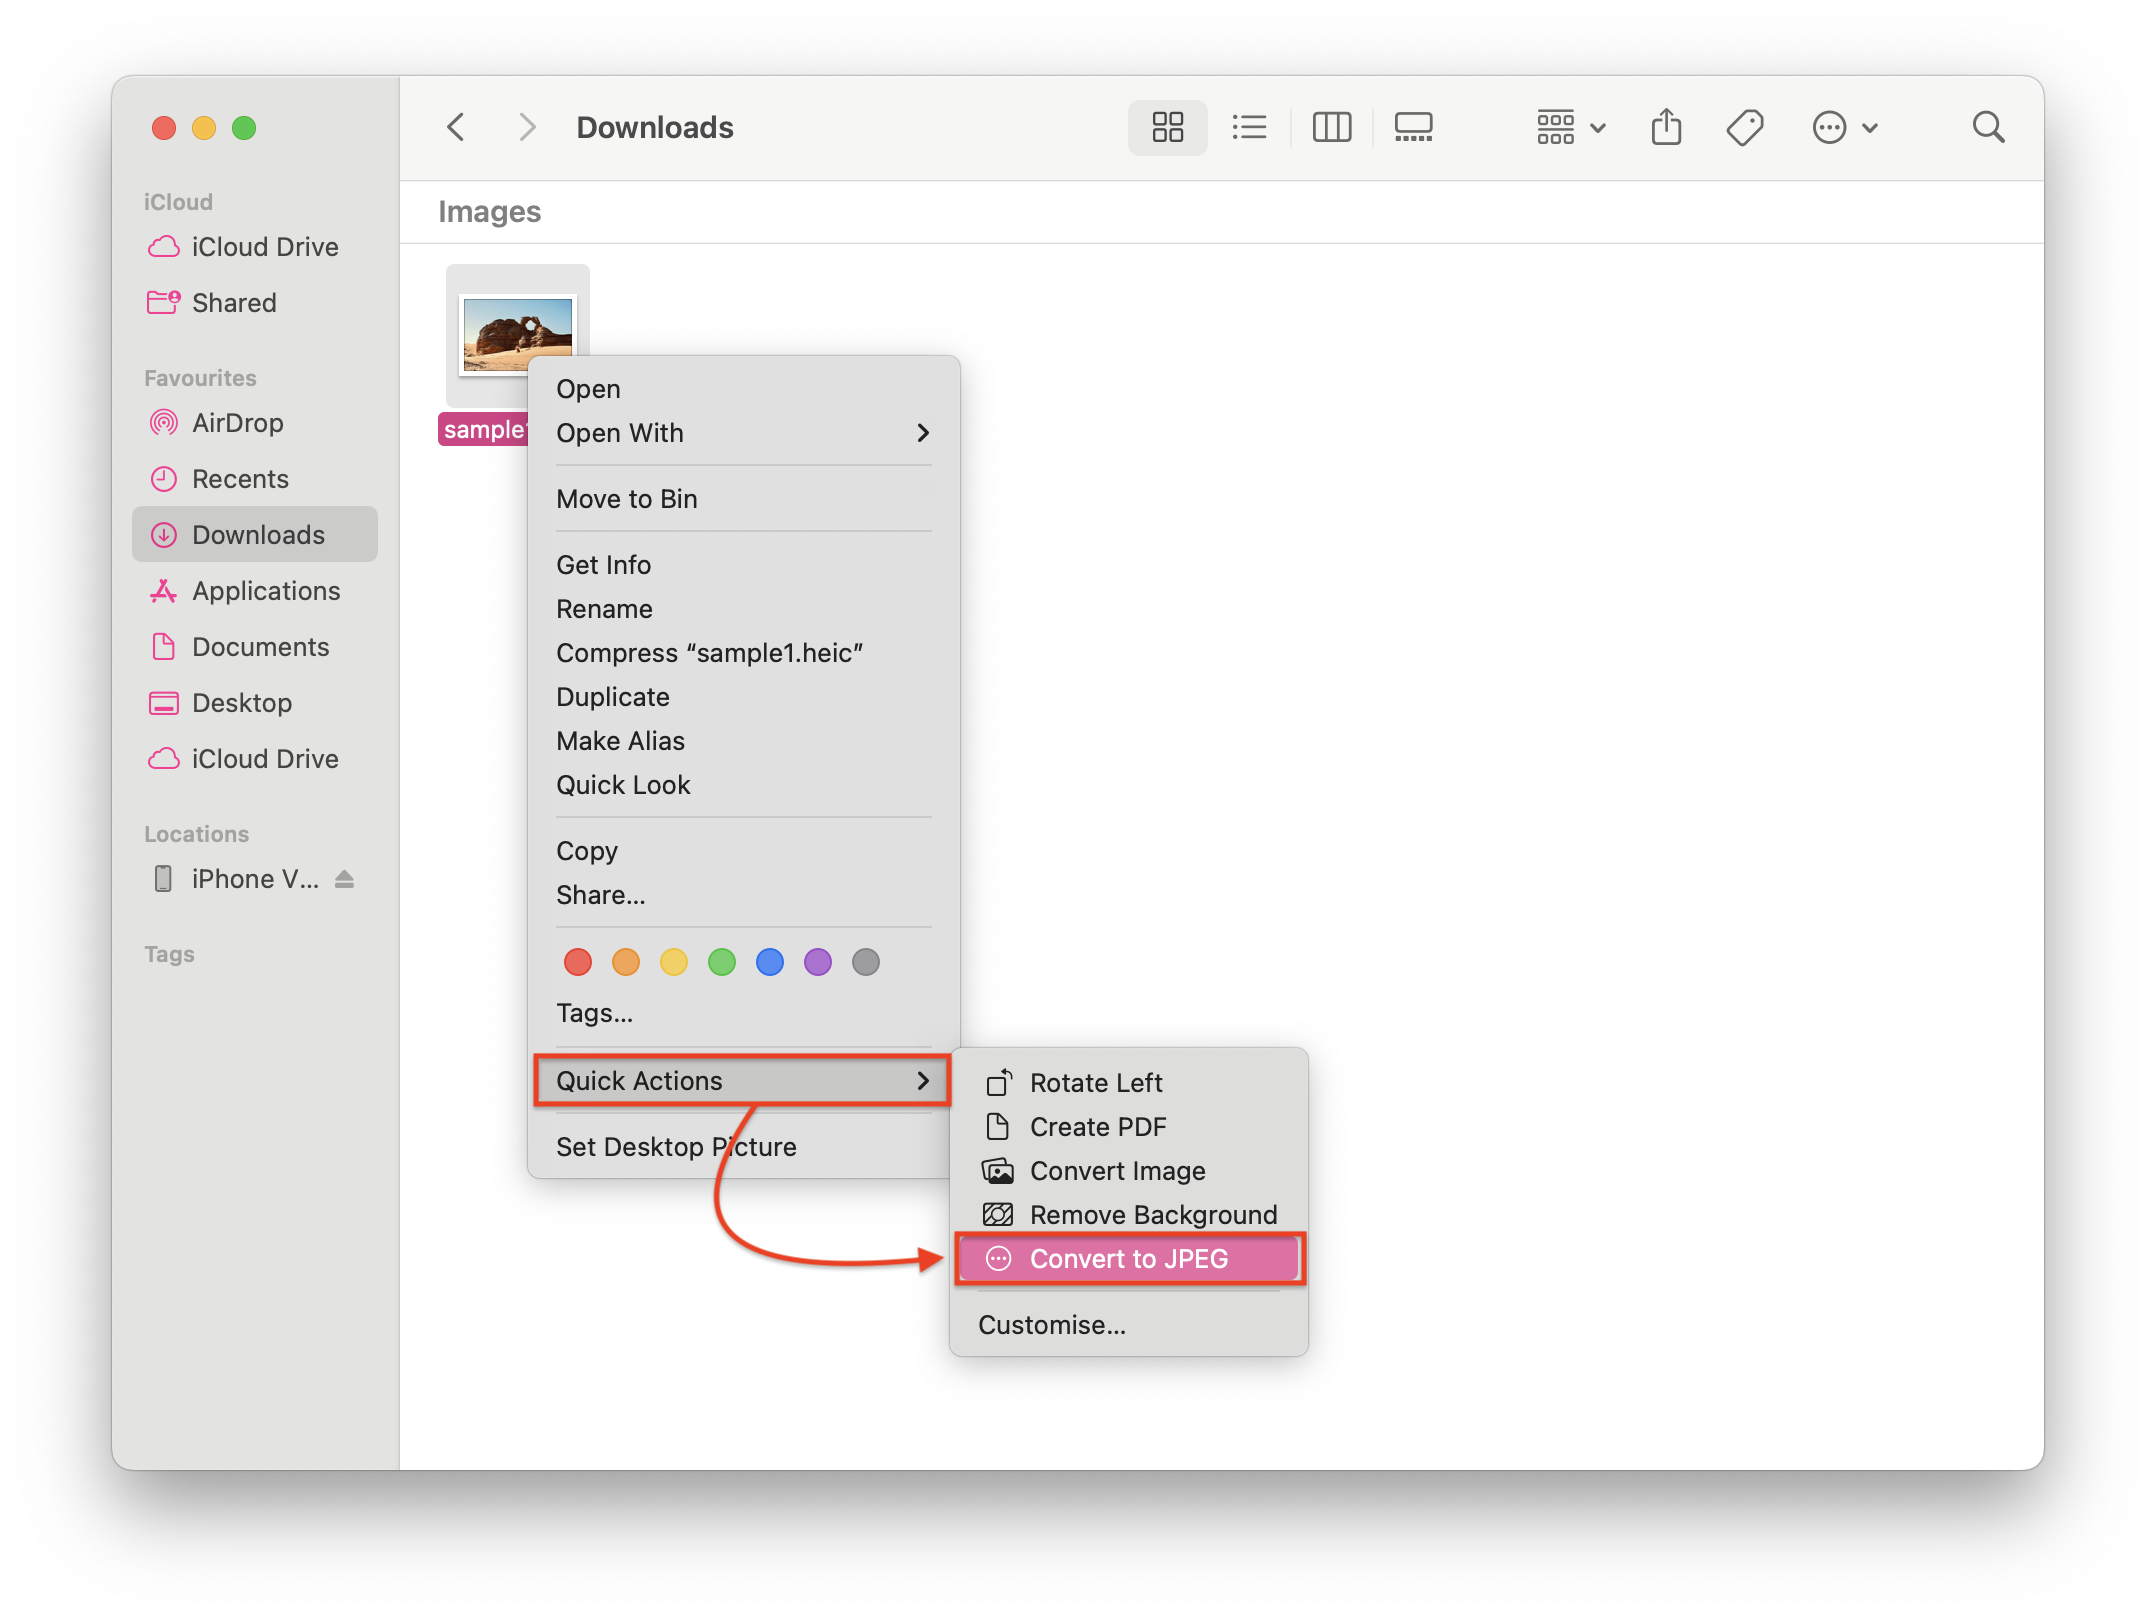Expand the Quick Actions submenu
2156x1618 pixels.
[744, 1081]
